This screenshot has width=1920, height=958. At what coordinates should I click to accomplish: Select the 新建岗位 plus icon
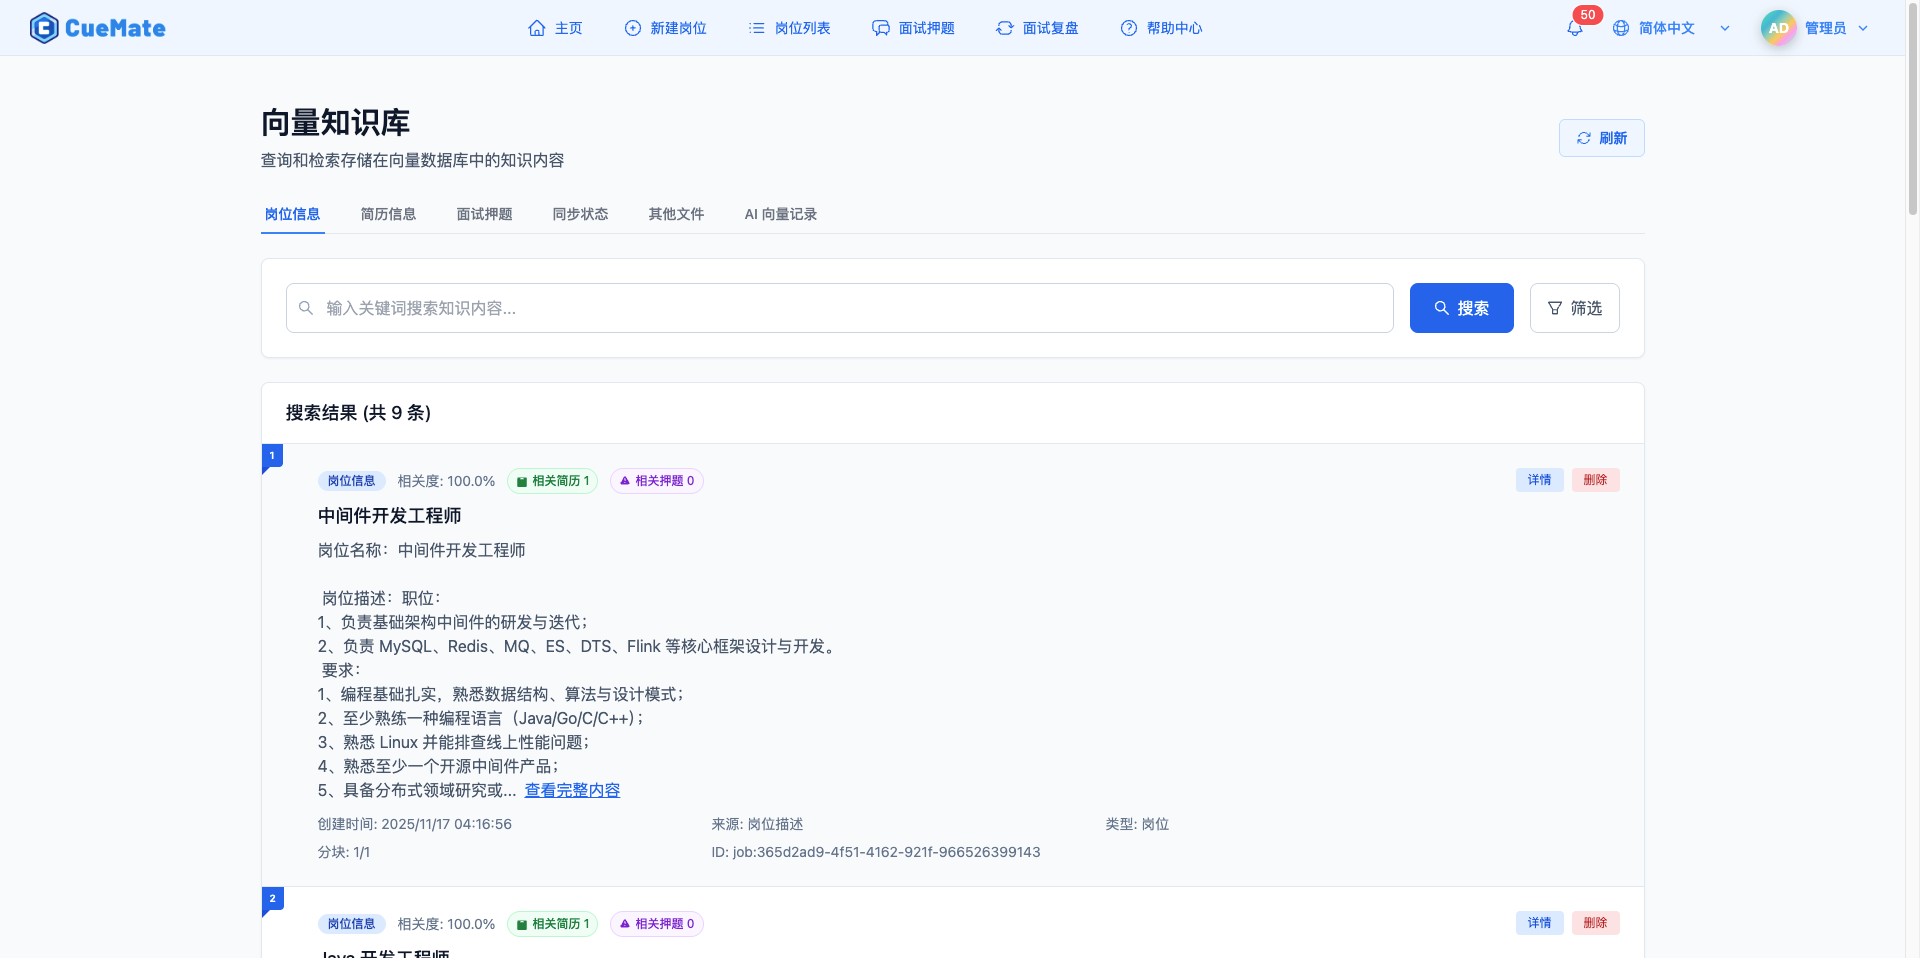pos(632,28)
